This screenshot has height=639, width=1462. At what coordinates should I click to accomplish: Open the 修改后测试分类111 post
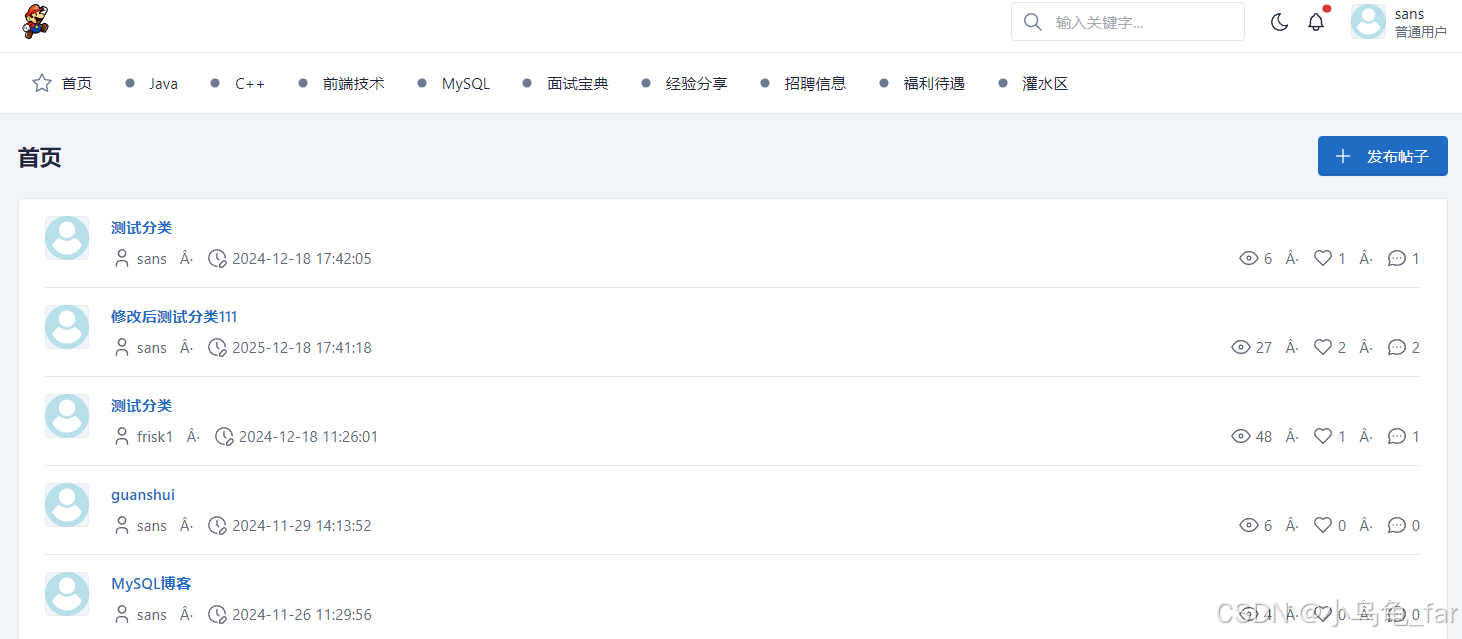(x=174, y=317)
